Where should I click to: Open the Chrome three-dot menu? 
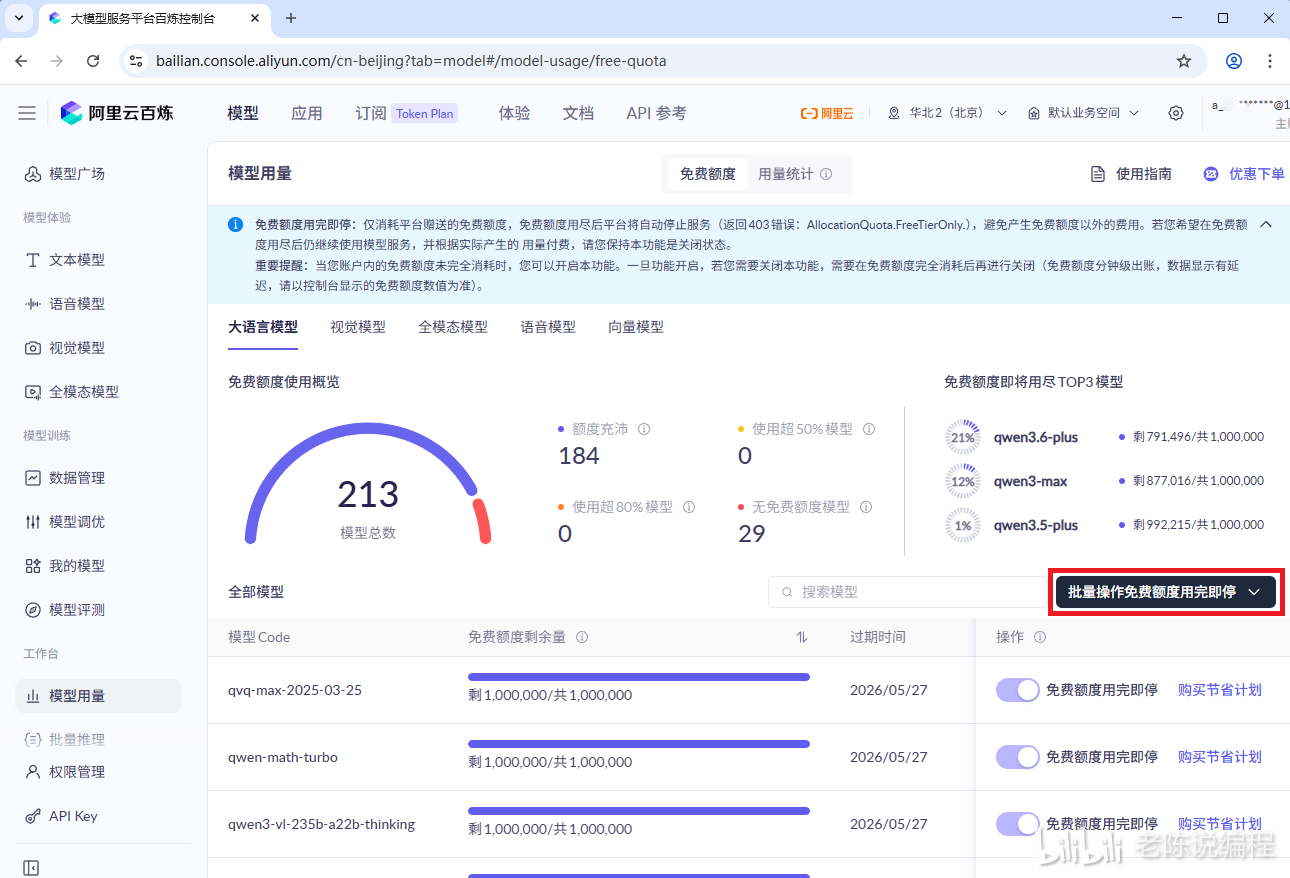click(x=1270, y=61)
